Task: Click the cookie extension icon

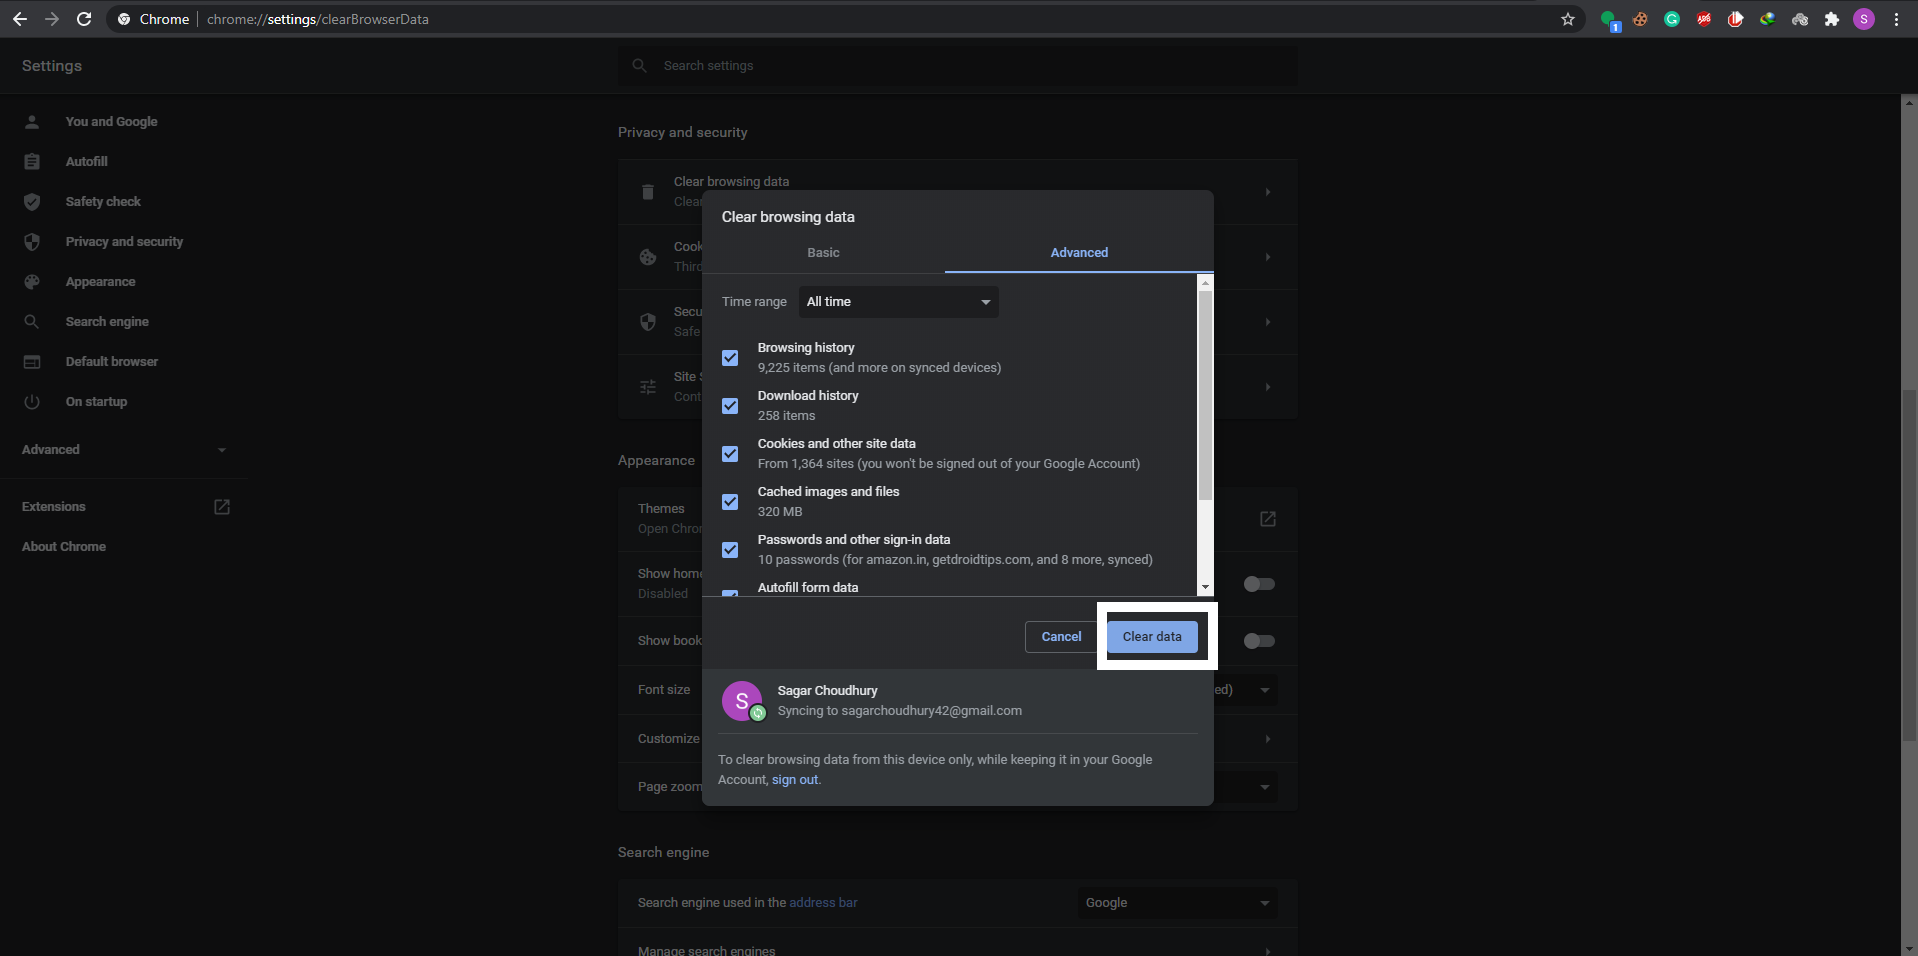Action: tap(1640, 19)
